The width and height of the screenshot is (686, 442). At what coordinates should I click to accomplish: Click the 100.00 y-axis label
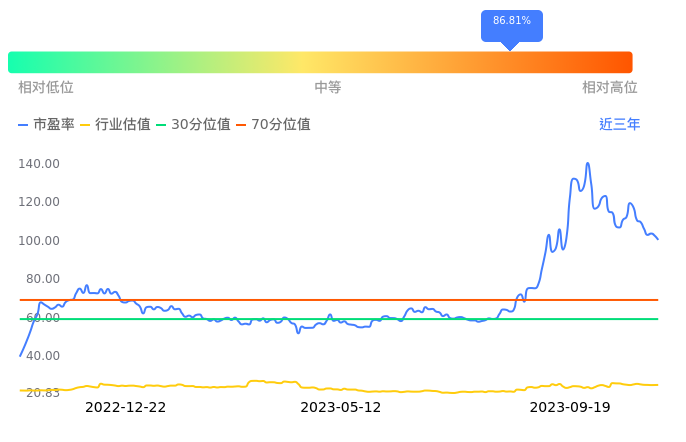coord(40,241)
